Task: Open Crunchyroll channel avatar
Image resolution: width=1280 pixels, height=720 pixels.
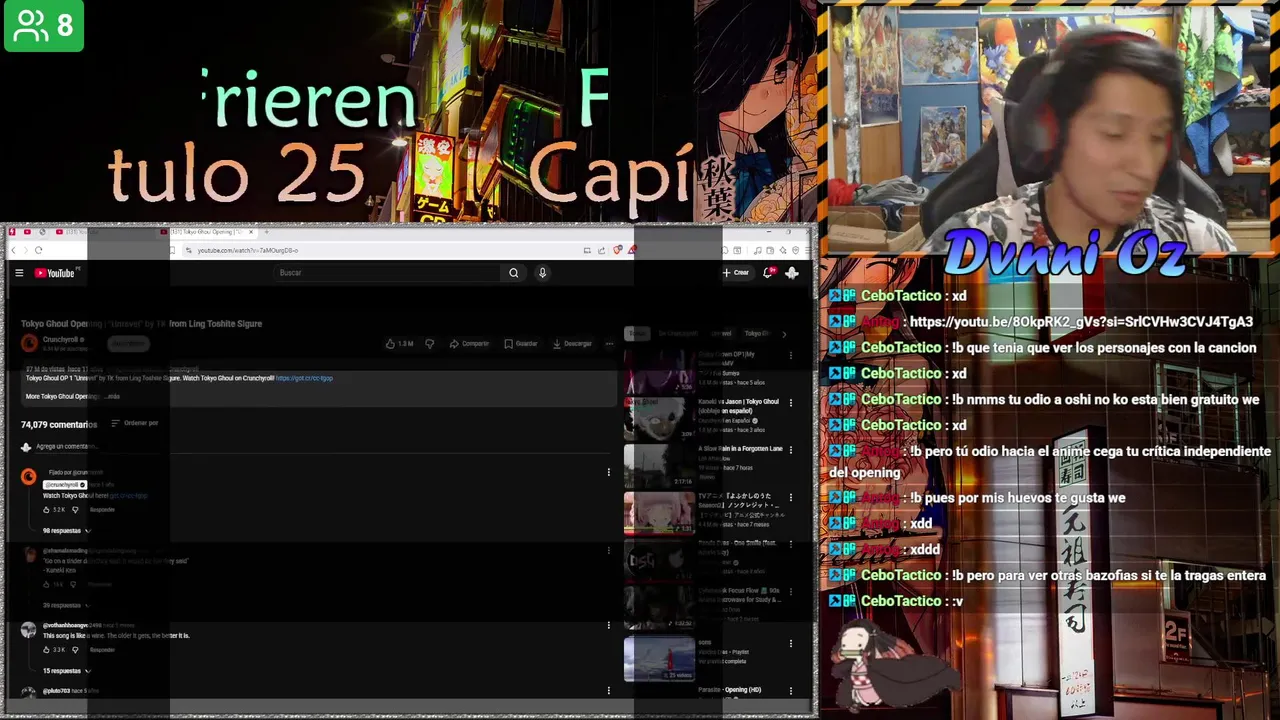Action: coord(29,343)
